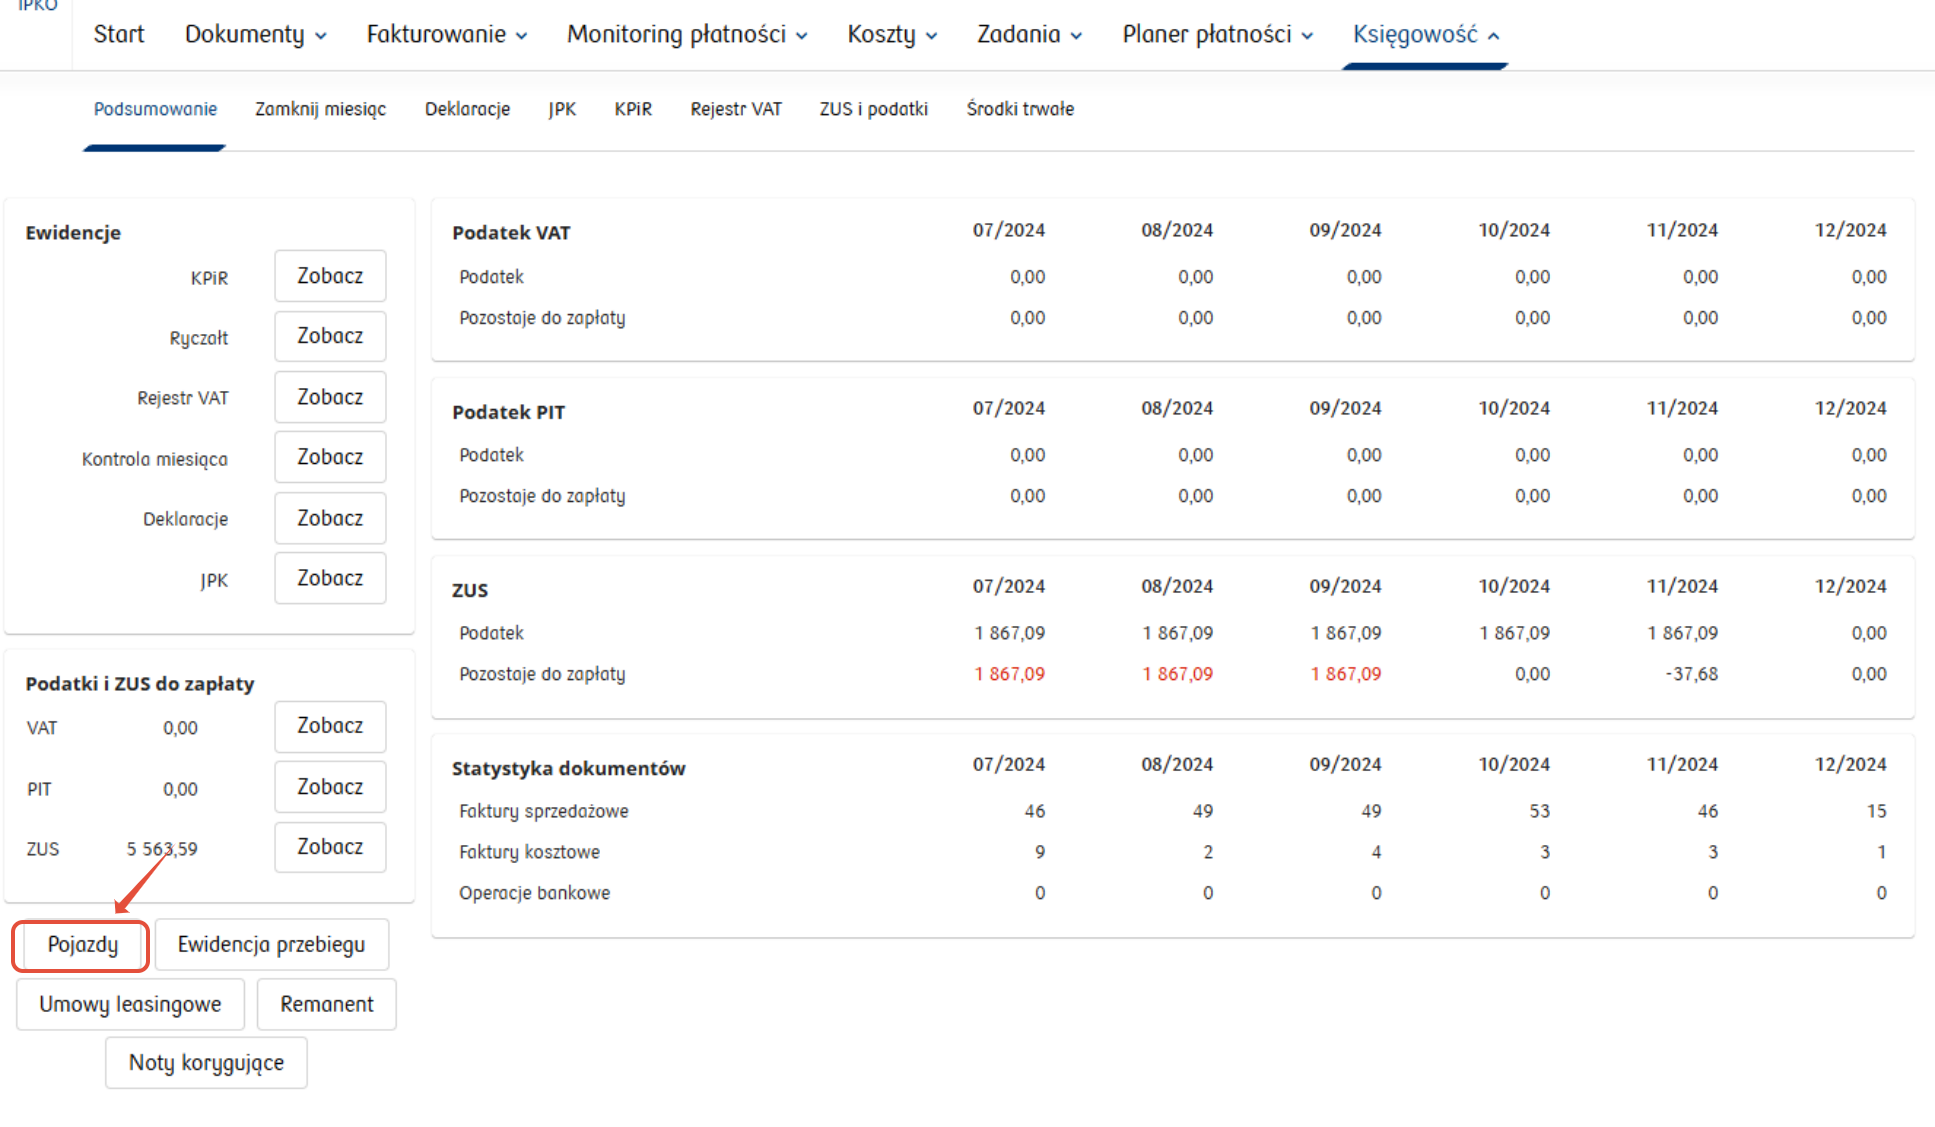Click Zobacz button next to KPiR

[x=330, y=276]
